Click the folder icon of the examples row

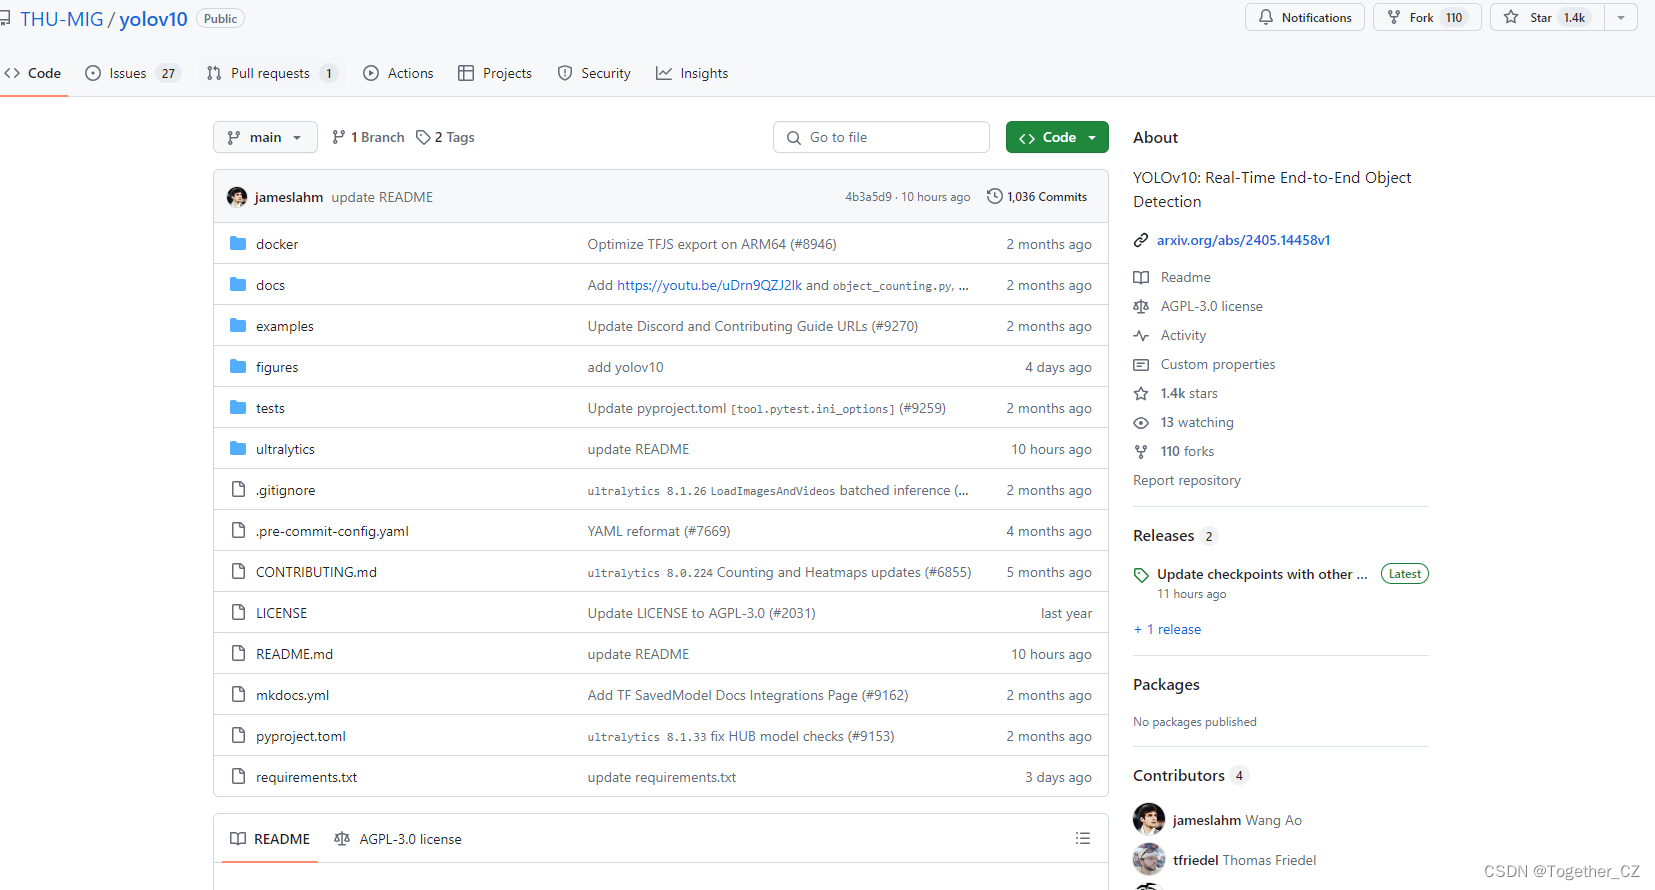(x=238, y=326)
